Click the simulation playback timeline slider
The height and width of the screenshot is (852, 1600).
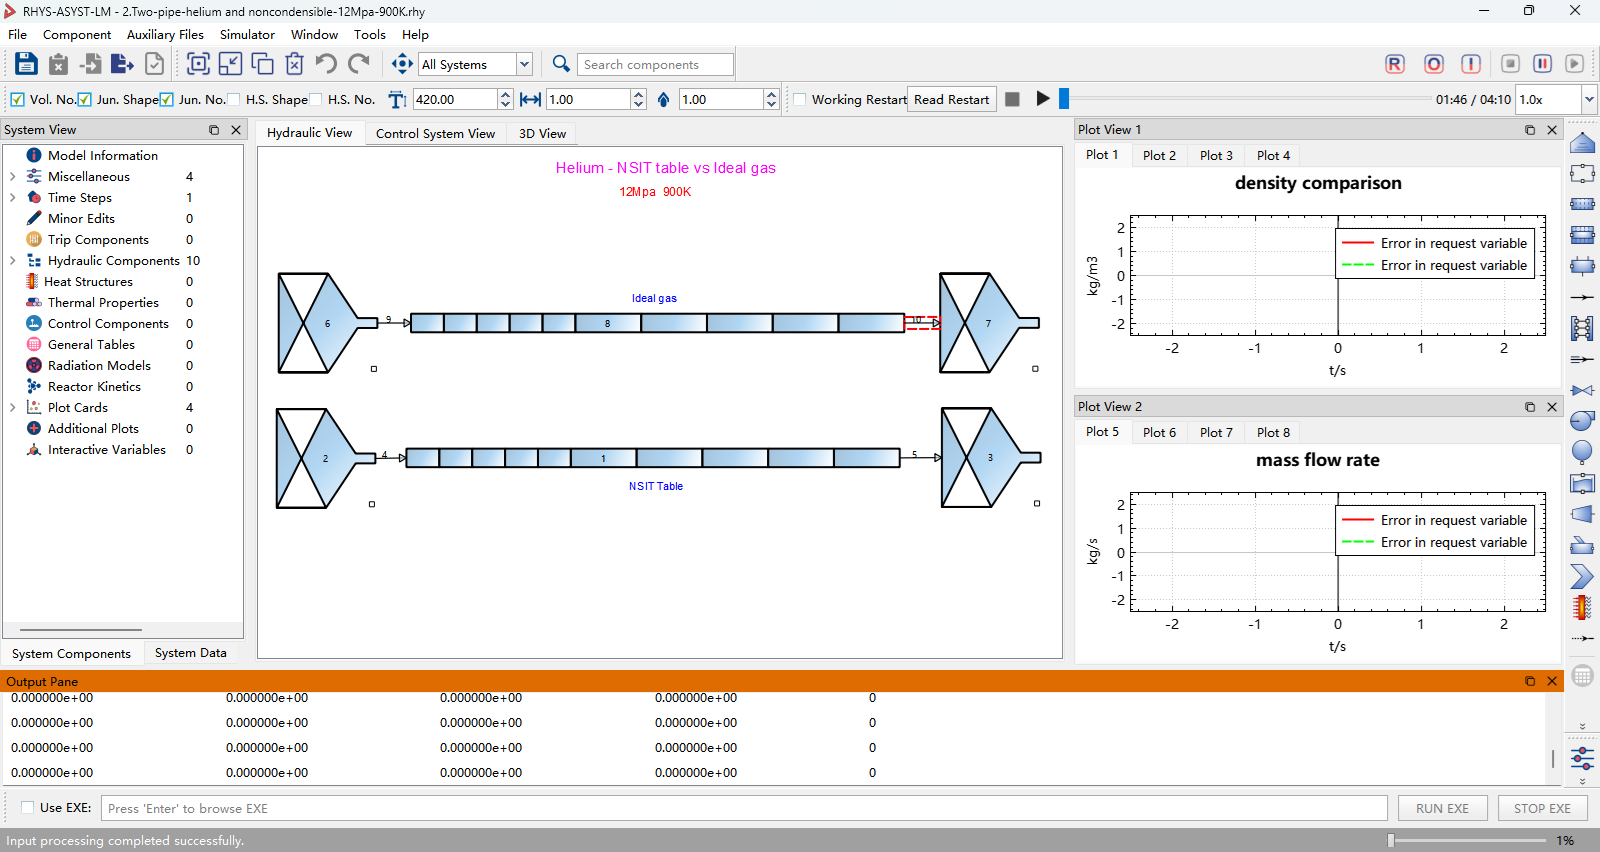[1246, 99]
